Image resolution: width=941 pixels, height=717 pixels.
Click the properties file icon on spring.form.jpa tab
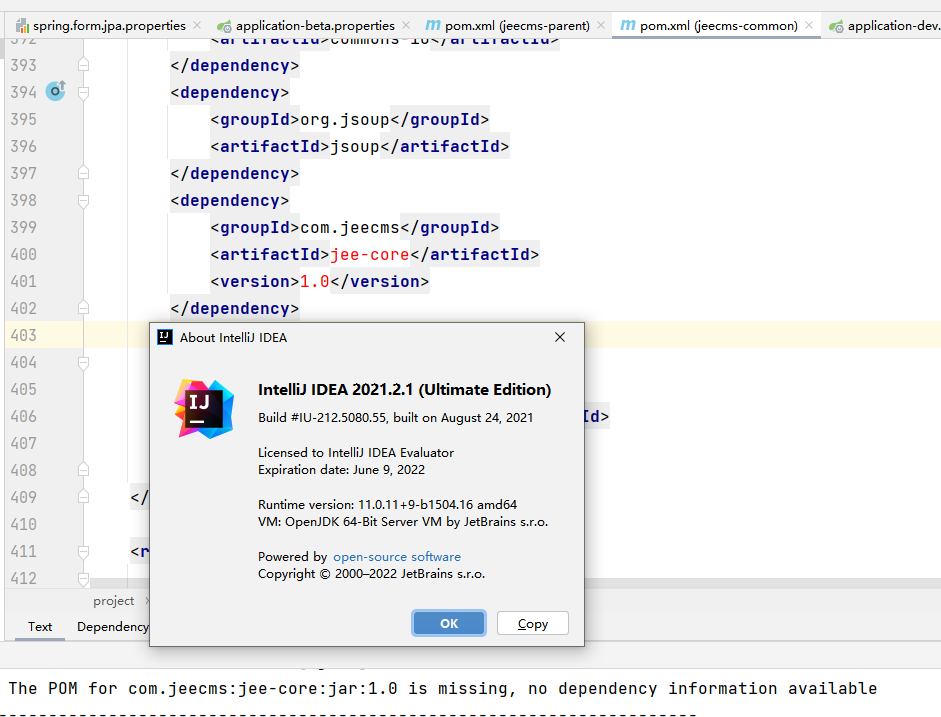tap(23, 26)
